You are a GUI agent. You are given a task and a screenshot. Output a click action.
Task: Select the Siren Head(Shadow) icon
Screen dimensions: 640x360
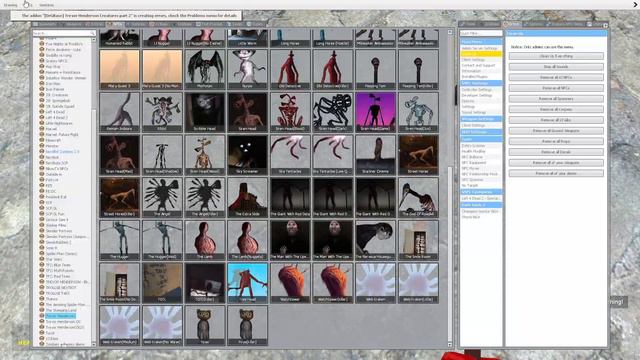(162, 155)
